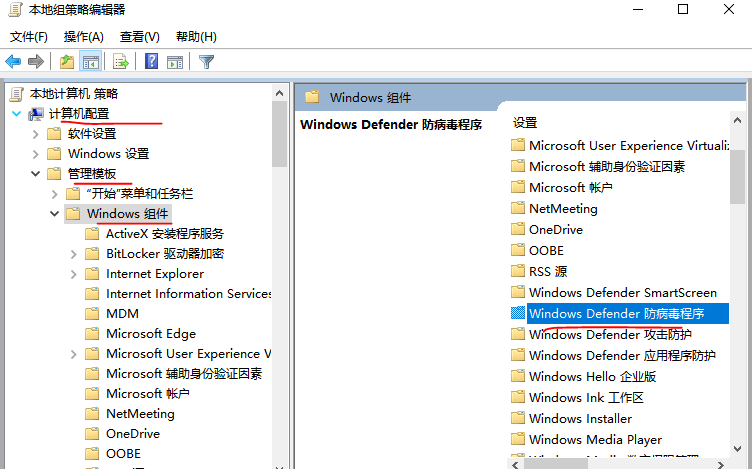This screenshot has height=469, width=752.
Task: Select Microsoft User Experience Virtuali in right list
Action: coord(629,145)
